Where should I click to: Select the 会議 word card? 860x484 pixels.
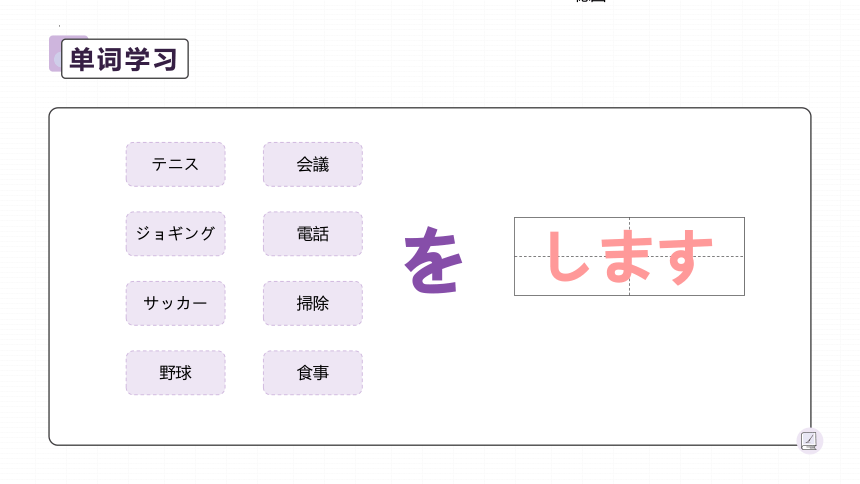click(x=313, y=164)
